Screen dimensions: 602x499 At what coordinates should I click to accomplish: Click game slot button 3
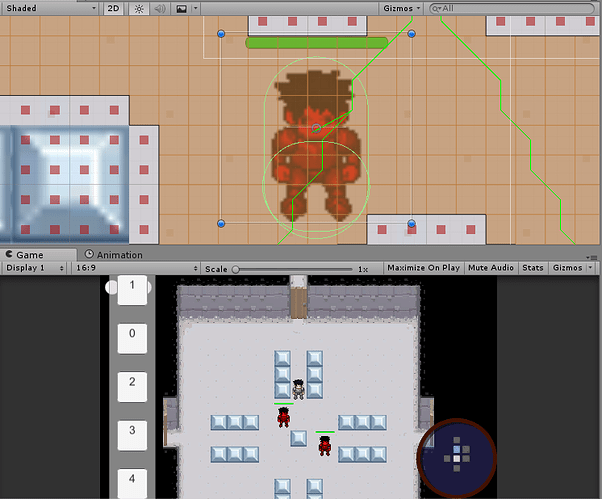(132, 435)
